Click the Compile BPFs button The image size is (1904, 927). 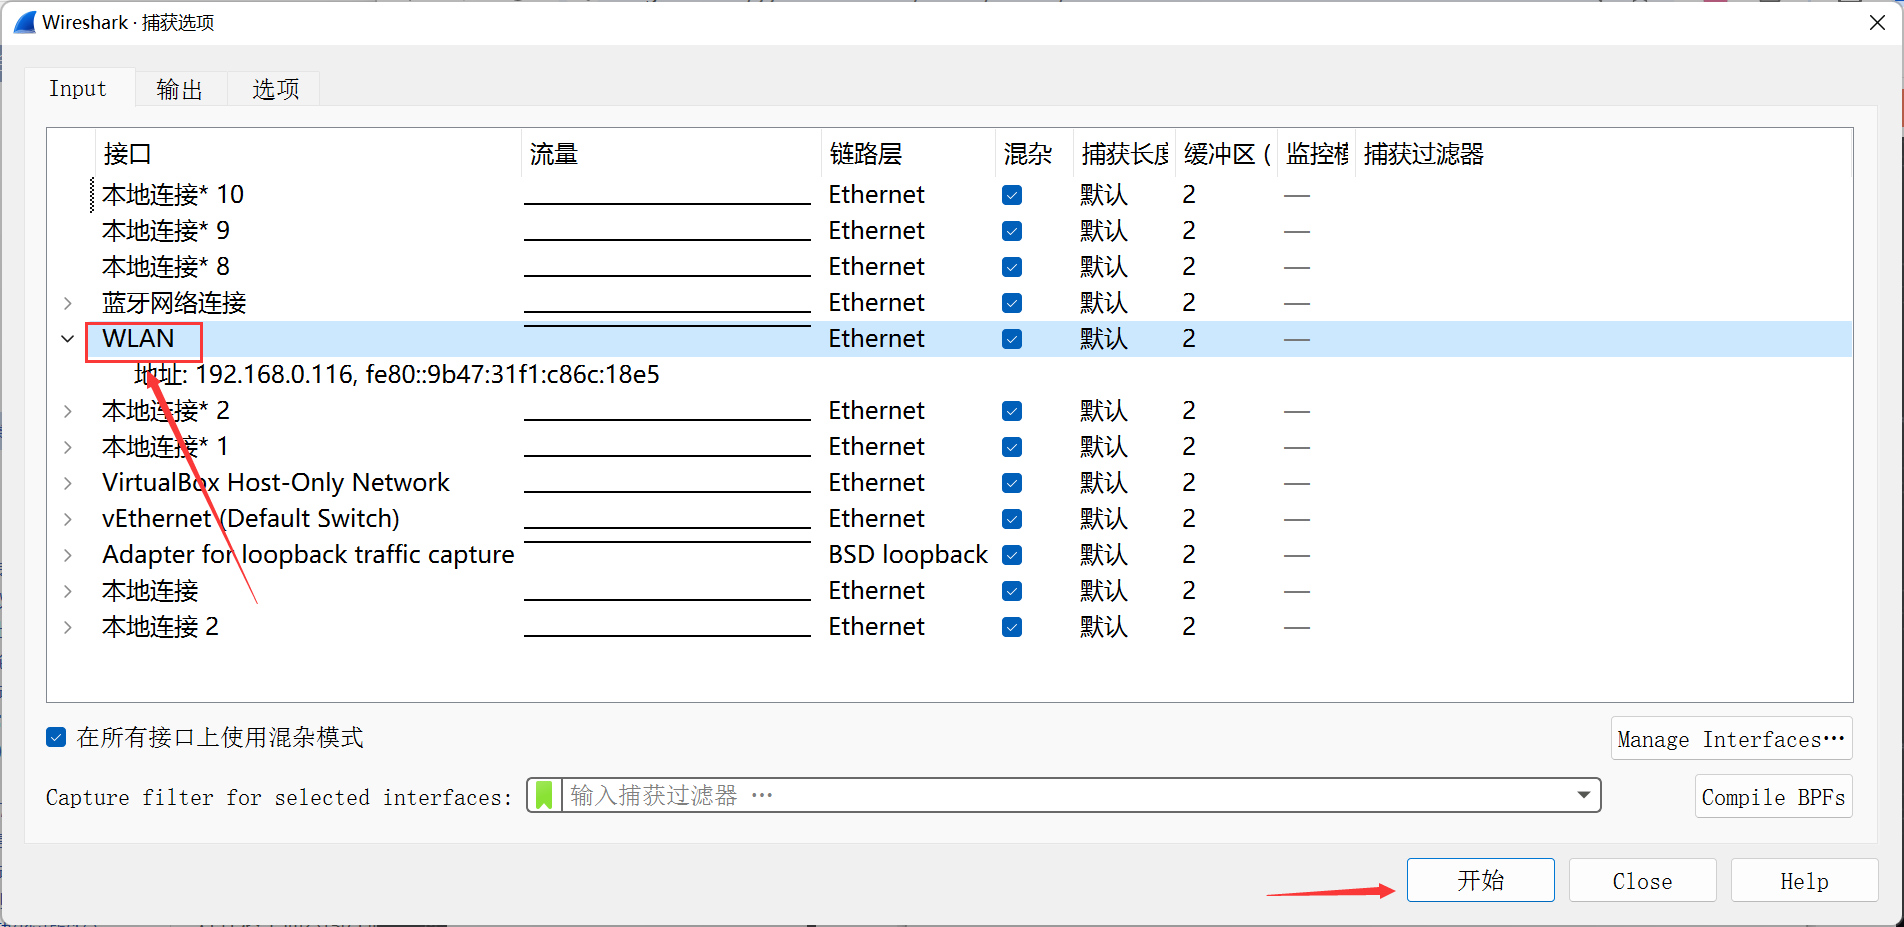1773,797
